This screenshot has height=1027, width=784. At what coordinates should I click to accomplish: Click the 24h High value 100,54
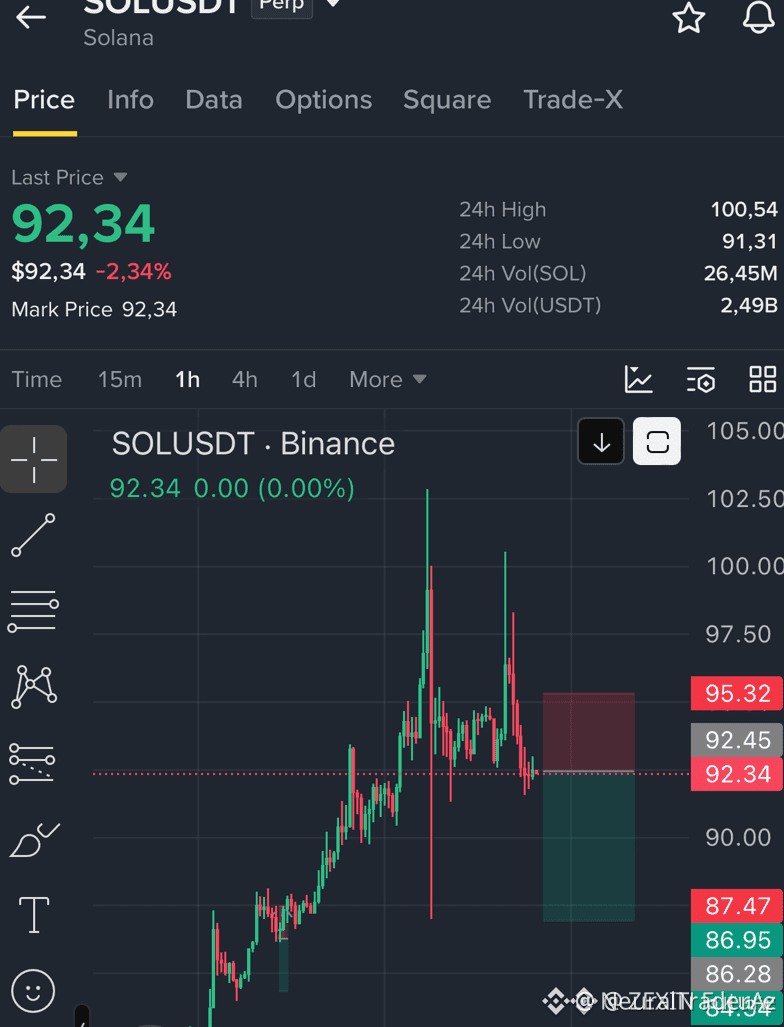744,210
